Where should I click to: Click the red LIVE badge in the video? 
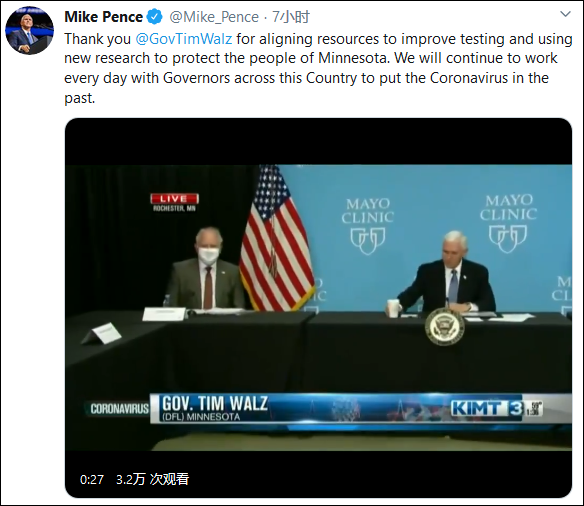pos(174,199)
